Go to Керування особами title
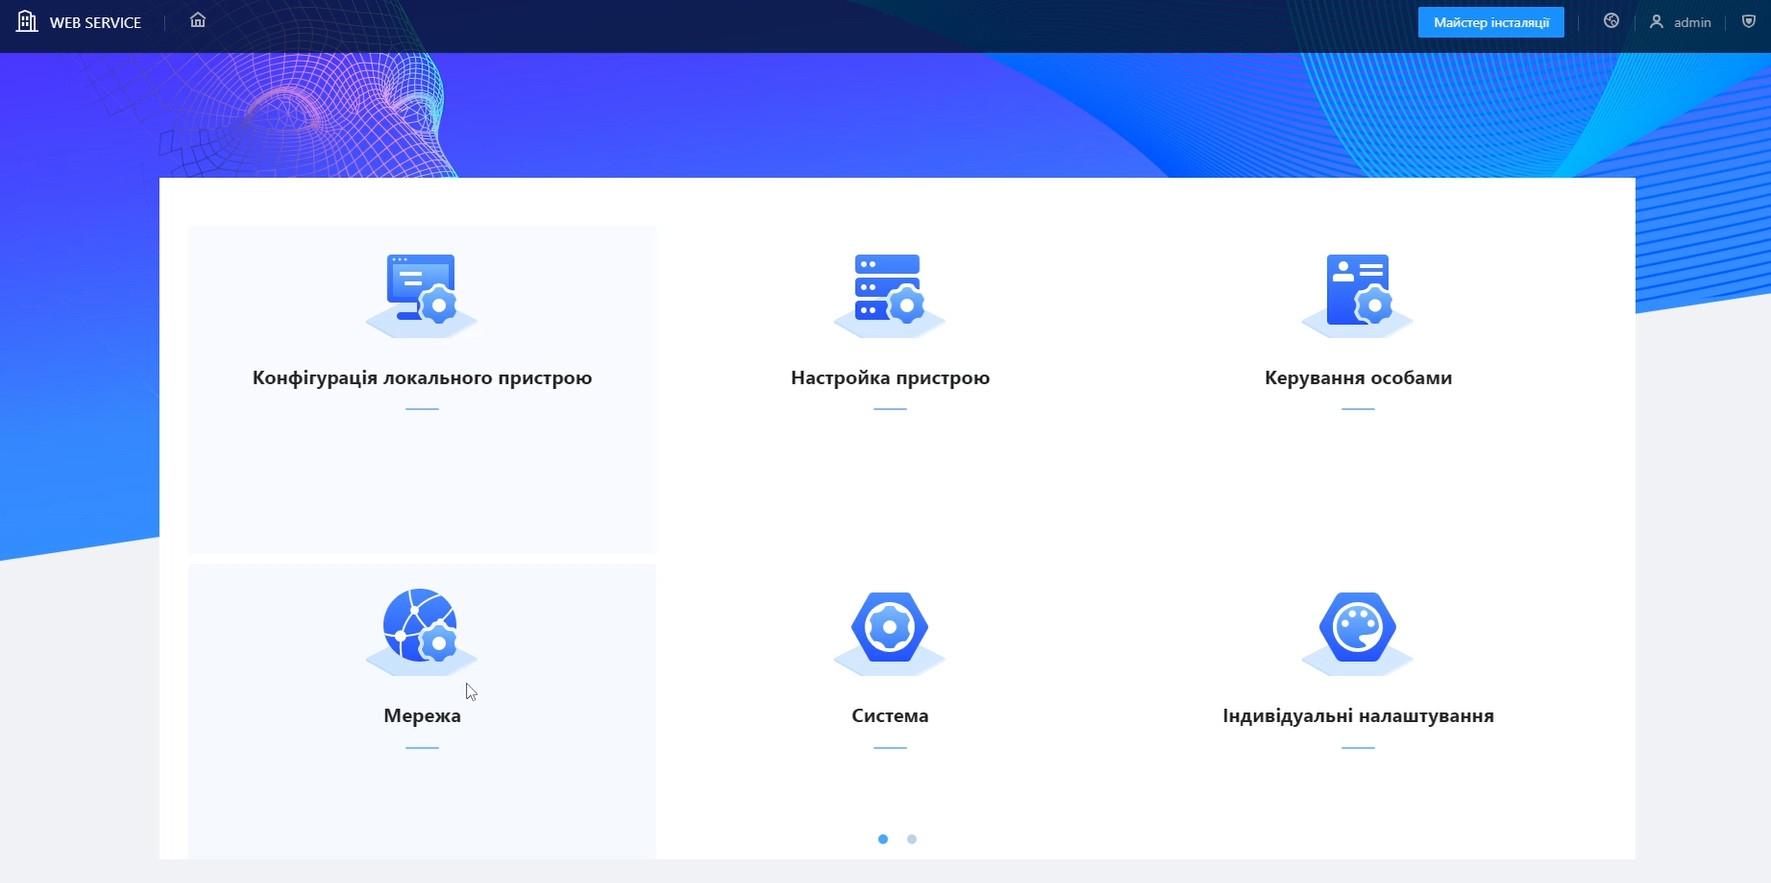Viewport: 1771px width, 883px height. click(1358, 378)
